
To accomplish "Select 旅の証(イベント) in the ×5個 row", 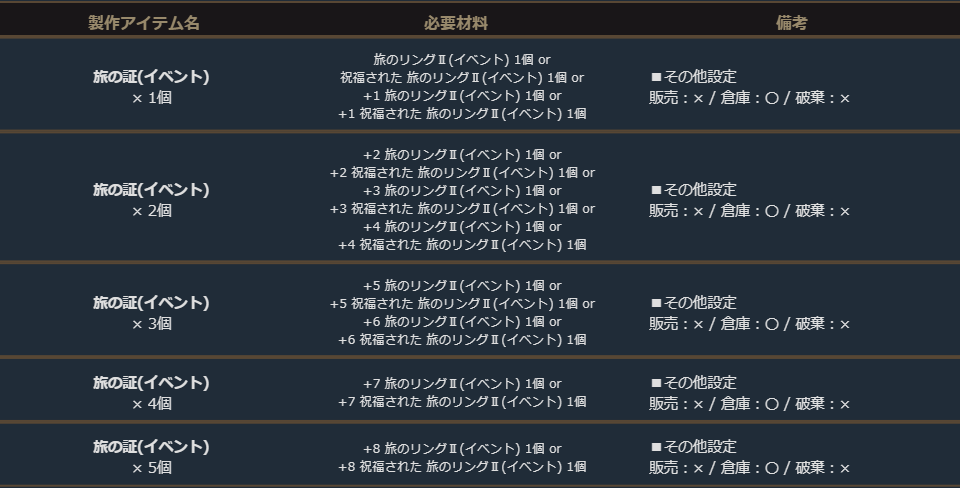I will (151, 447).
